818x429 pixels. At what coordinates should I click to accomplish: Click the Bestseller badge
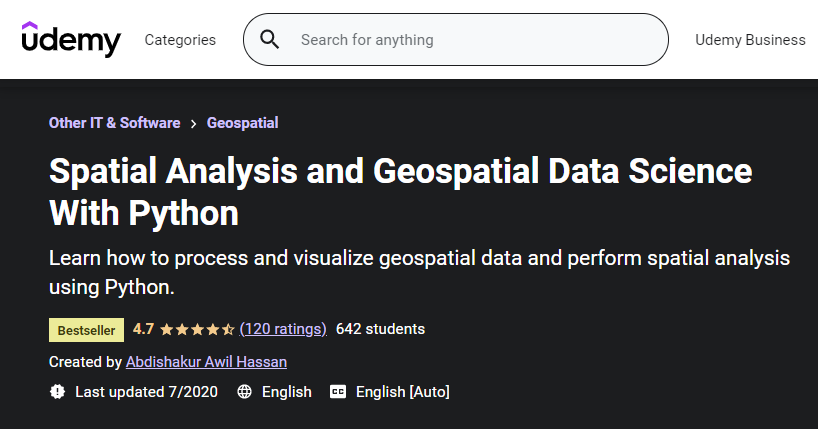point(87,330)
